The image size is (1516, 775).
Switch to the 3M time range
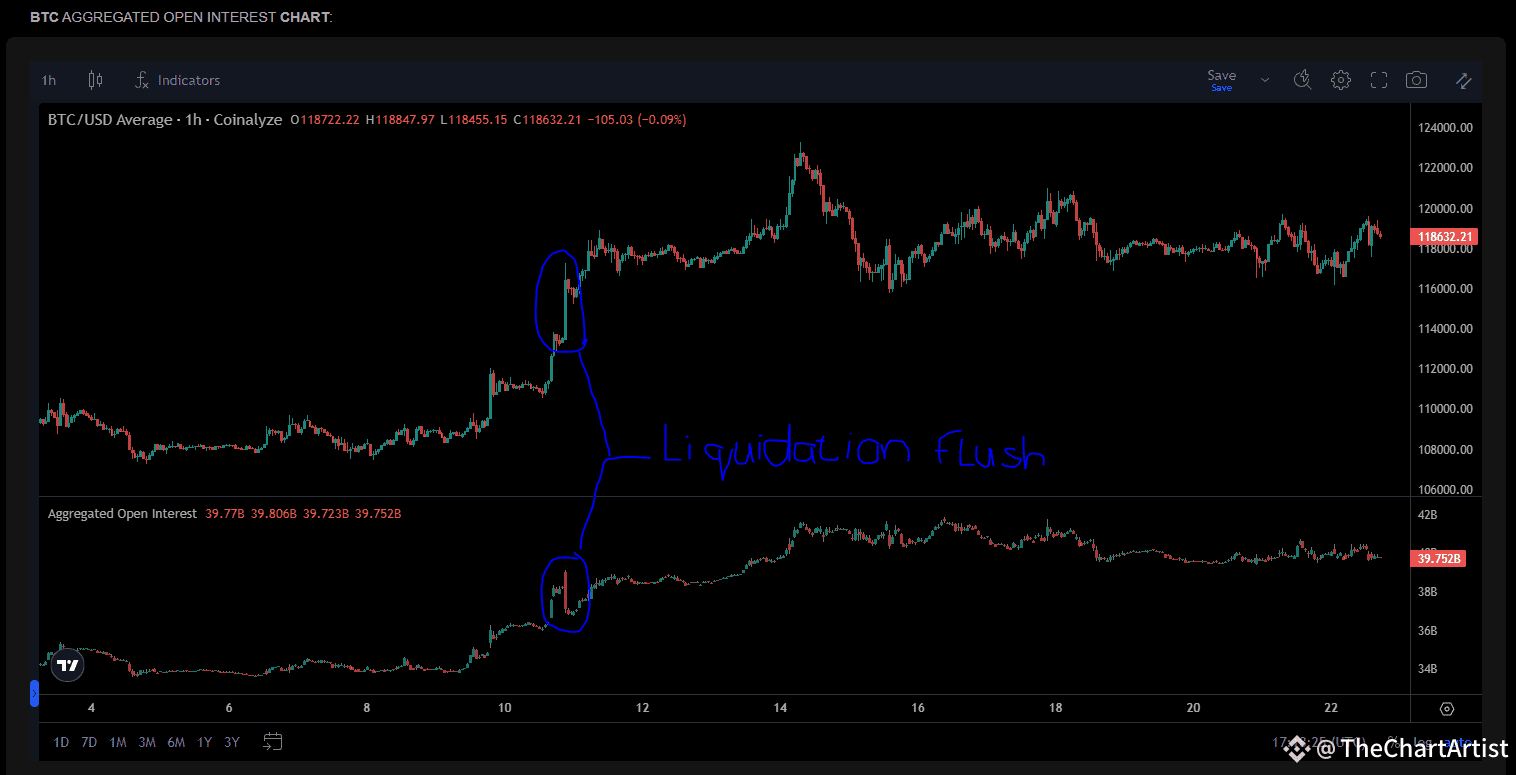point(147,742)
